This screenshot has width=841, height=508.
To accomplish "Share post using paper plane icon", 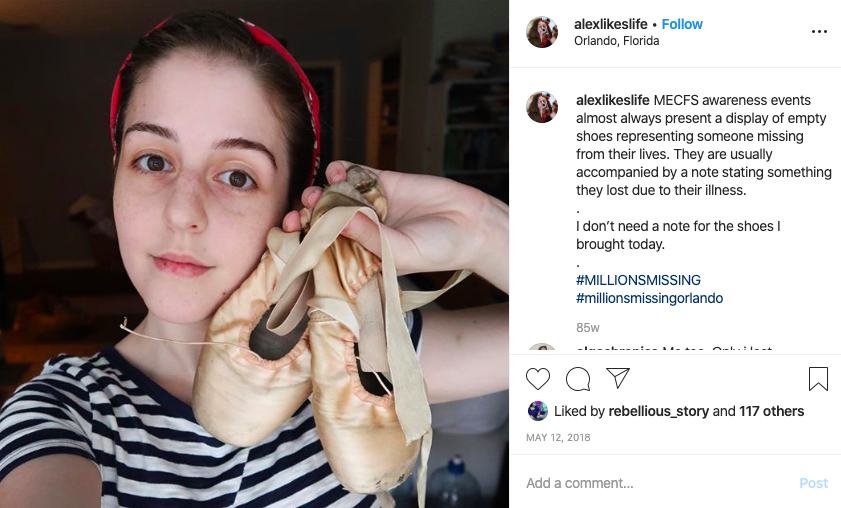I will (617, 378).
